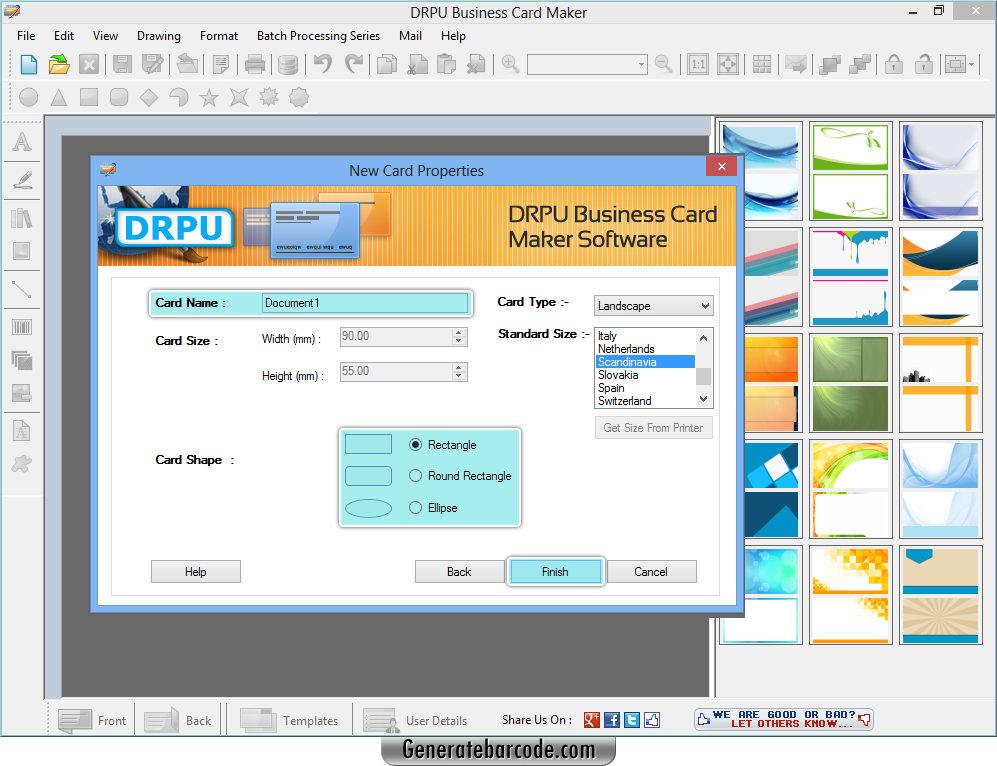Click the Standard Size list scroll-up arrow
This screenshot has width=997, height=766.
(703, 338)
